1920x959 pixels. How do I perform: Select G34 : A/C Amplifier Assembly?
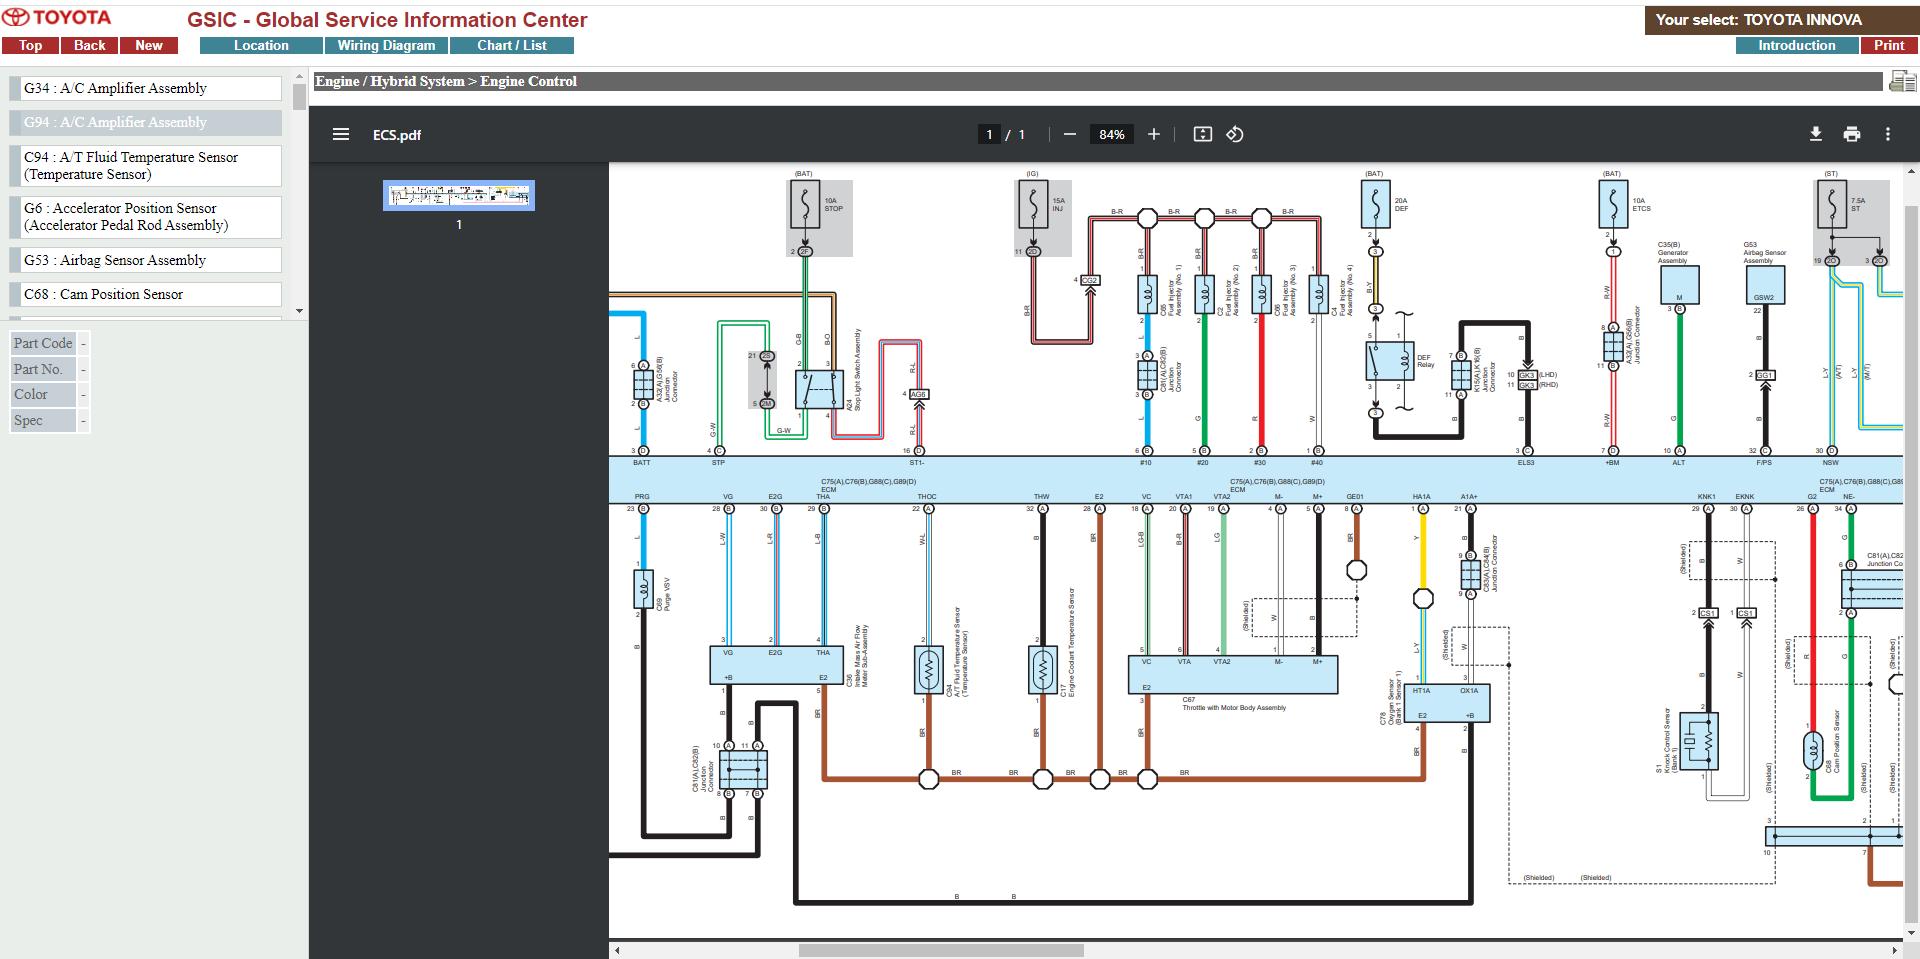146,88
